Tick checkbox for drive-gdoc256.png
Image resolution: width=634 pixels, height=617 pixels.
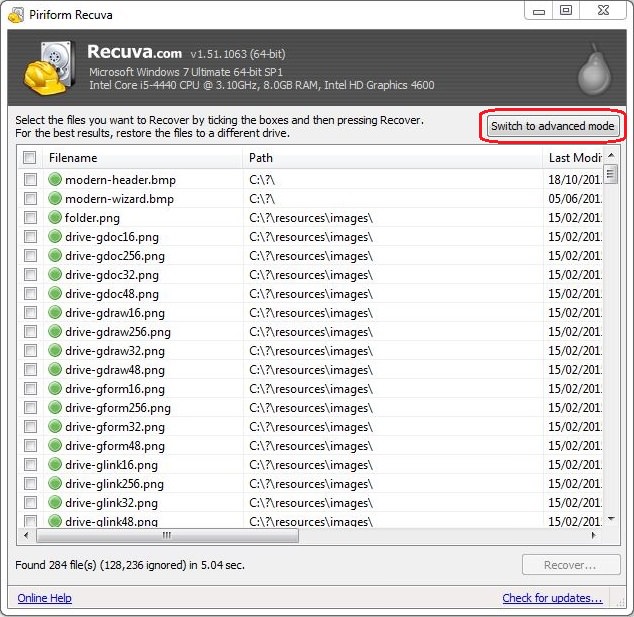click(30, 255)
